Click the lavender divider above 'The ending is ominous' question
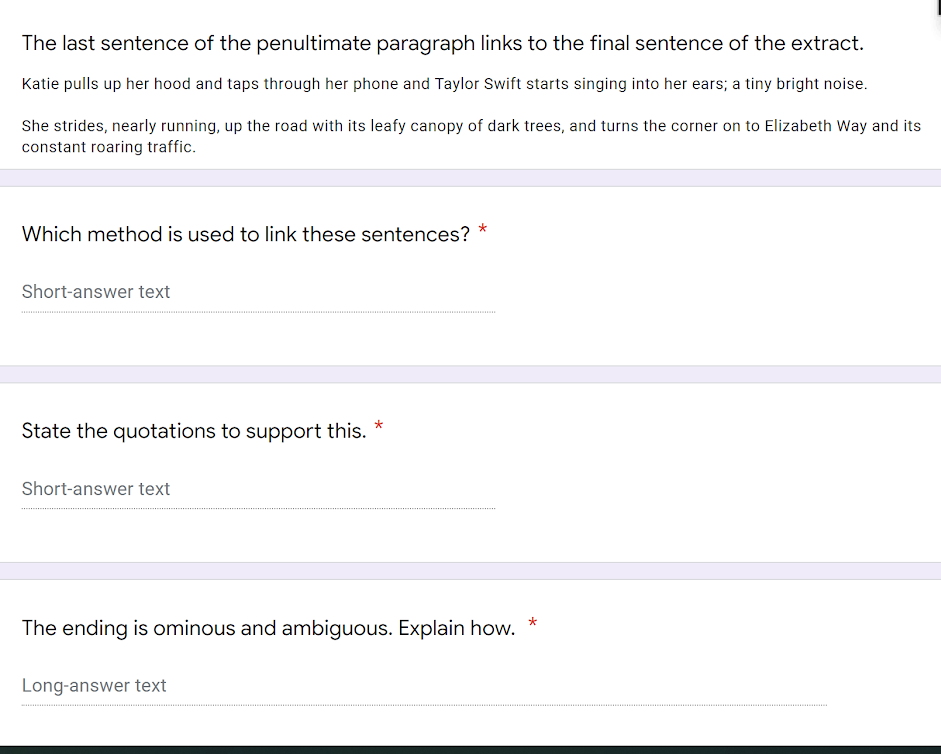Screen dimensions: 941x754 coord(470,571)
